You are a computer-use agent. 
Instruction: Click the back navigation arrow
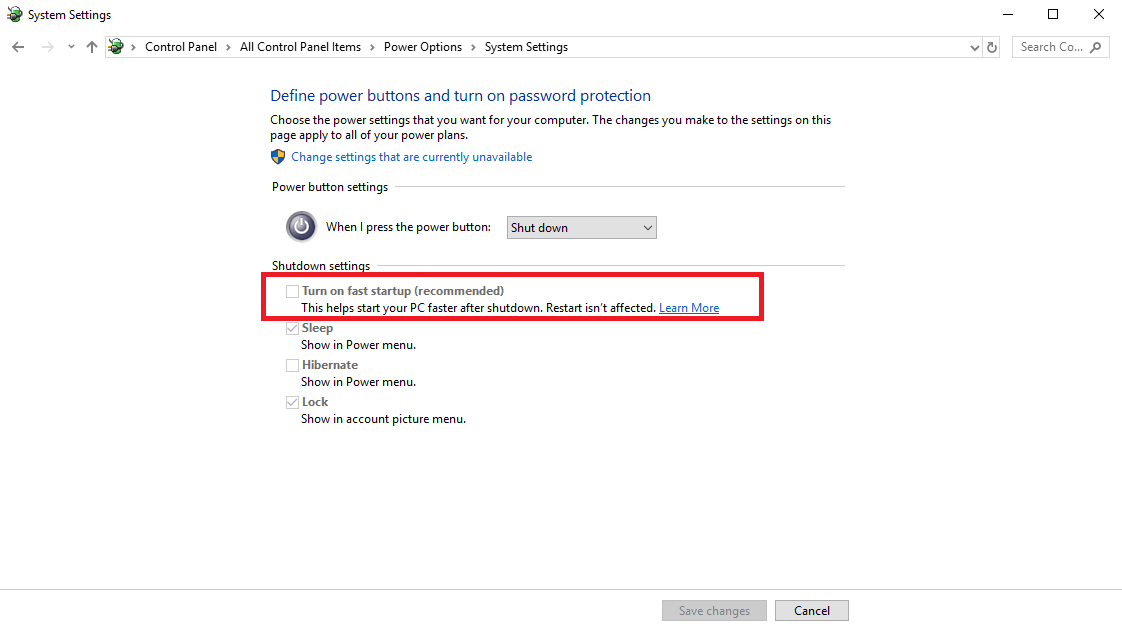coord(17,46)
